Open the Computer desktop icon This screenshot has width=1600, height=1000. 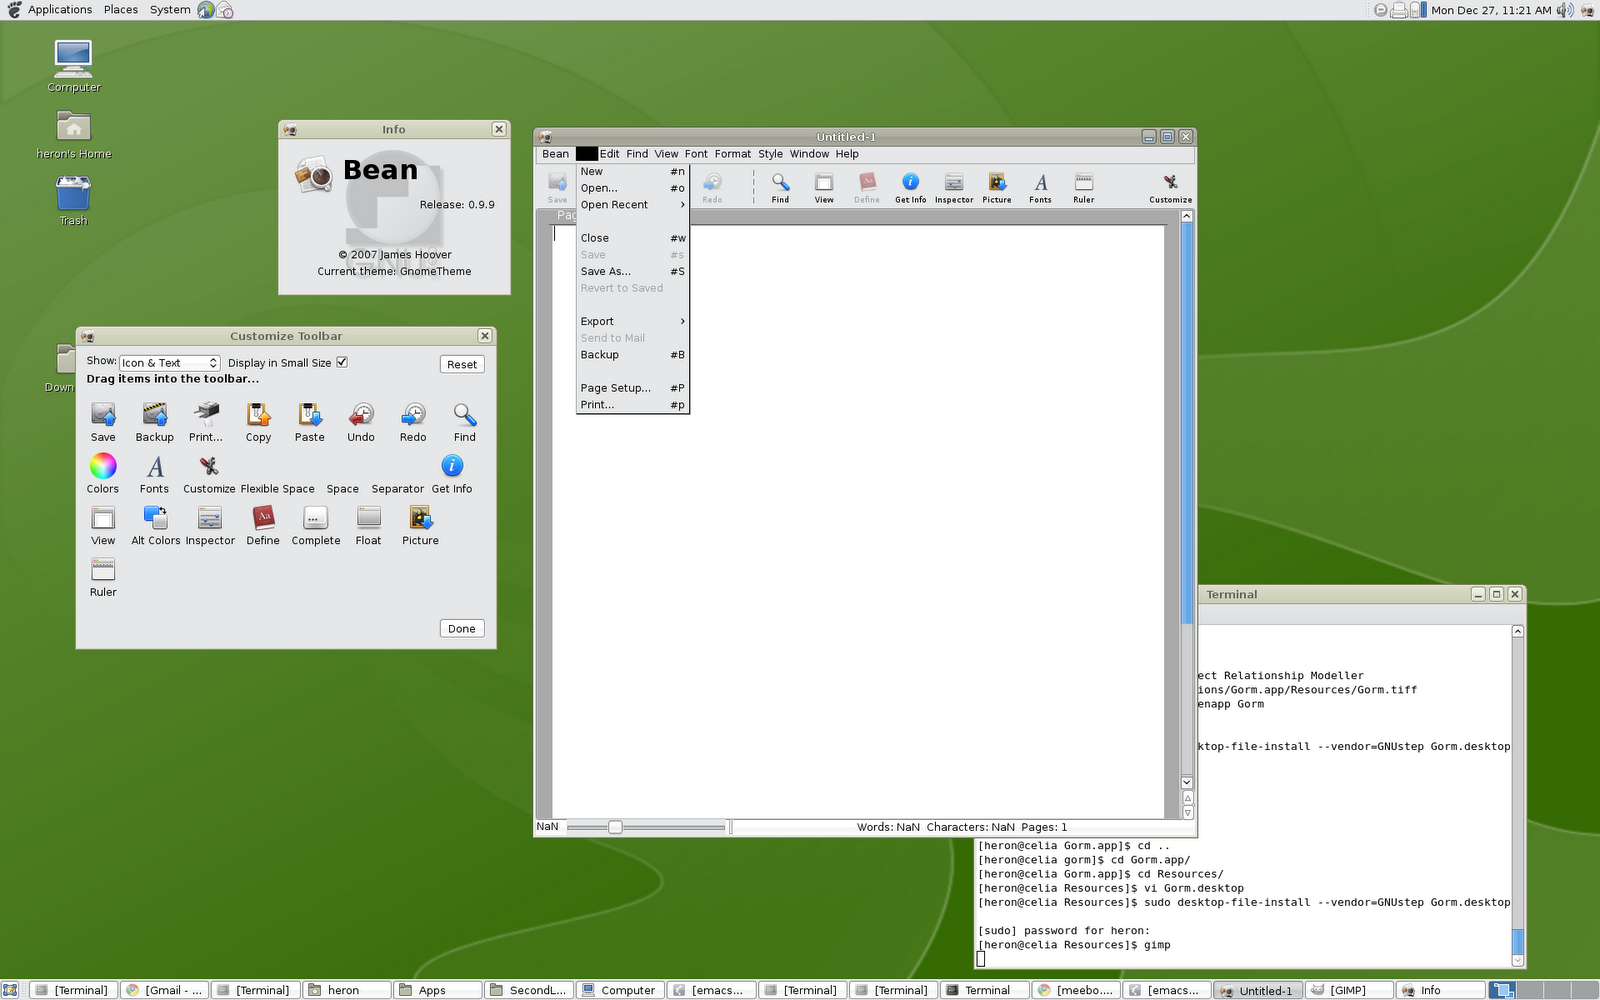[x=74, y=67]
